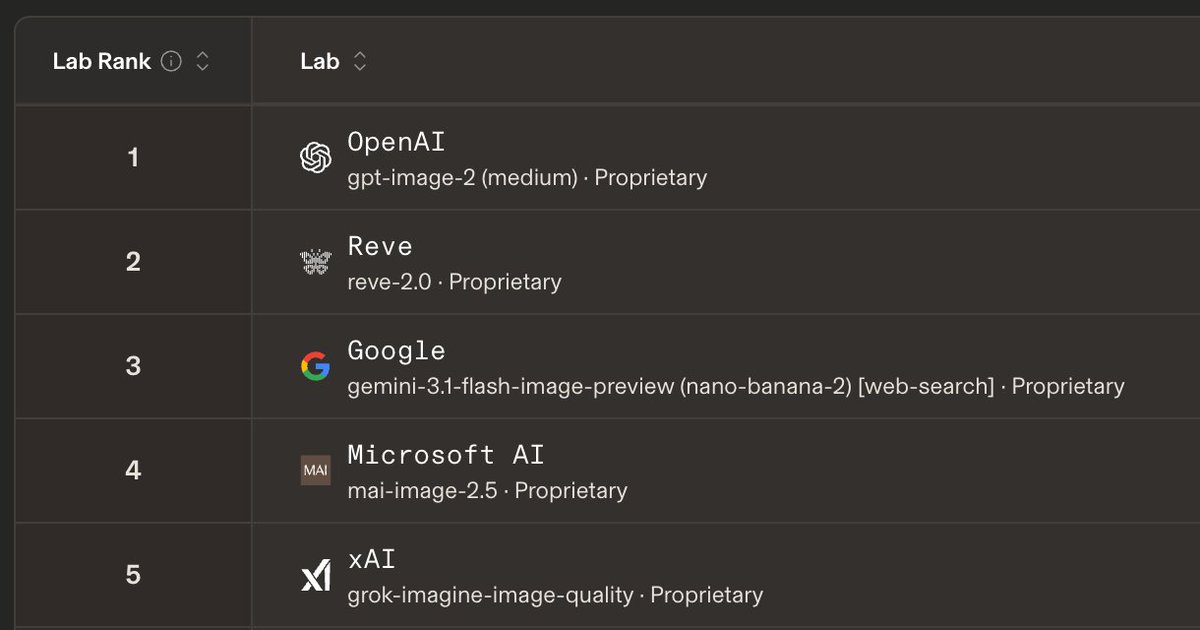Select gpt-image-2 (medium) model text
The width and height of the screenshot is (1200, 630).
(x=463, y=178)
